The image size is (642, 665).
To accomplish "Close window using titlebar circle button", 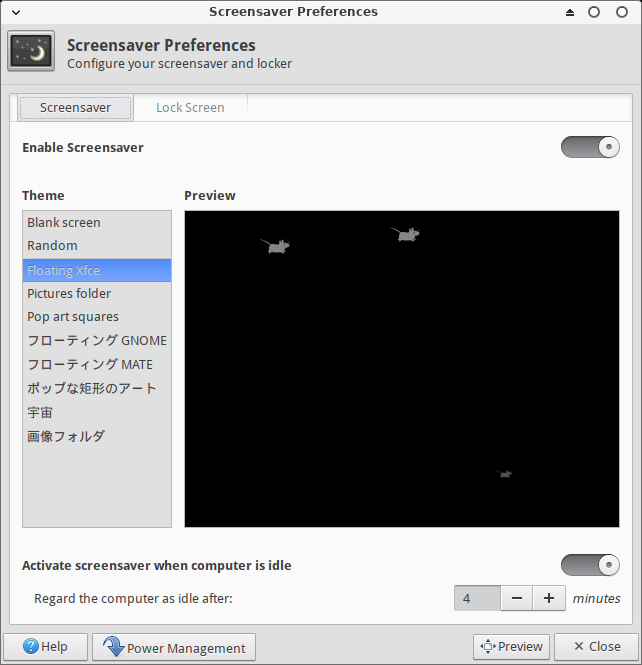I will [622, 12].
